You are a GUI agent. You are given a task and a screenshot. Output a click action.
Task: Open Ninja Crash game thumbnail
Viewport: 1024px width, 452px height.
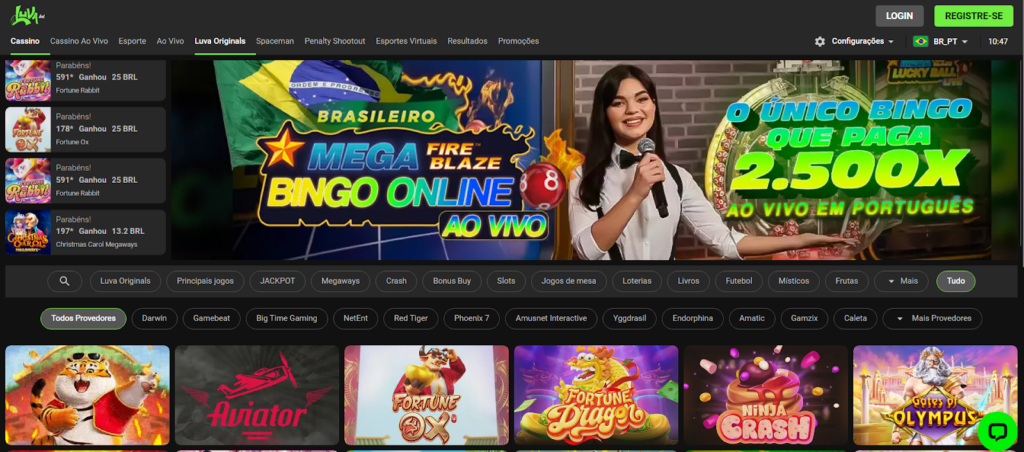766,395
